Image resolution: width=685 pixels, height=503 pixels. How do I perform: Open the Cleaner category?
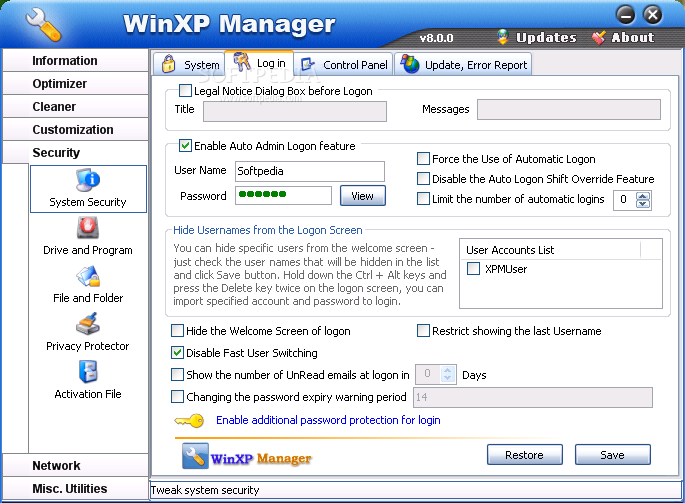[75, 107]
